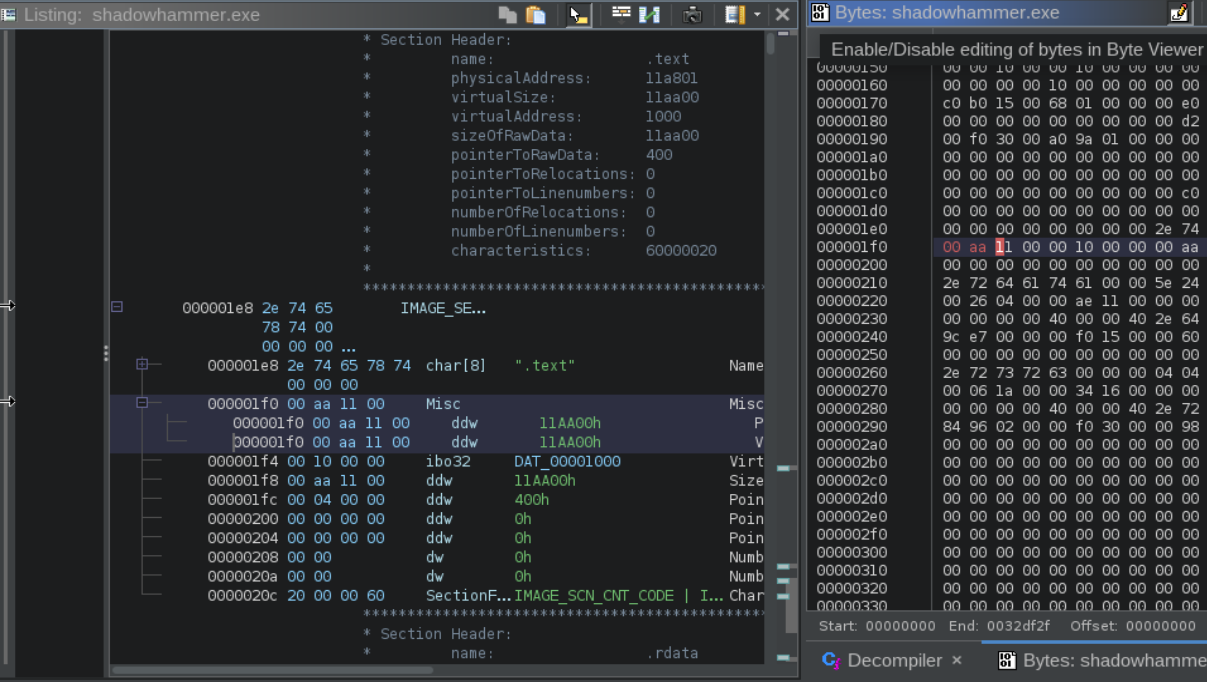Click the pointerToRawData comment line
The height and width of the screenshot is (682, 1207).
518,154
